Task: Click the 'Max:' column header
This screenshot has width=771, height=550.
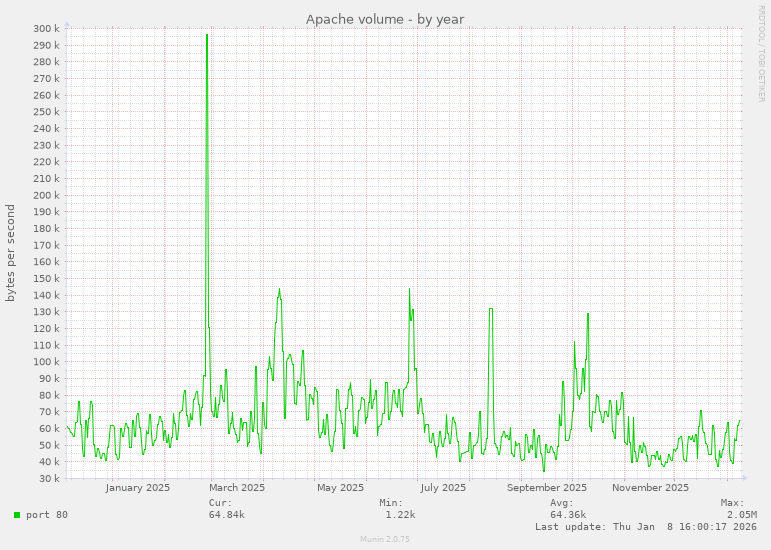Action: click(x=733, y=503)
